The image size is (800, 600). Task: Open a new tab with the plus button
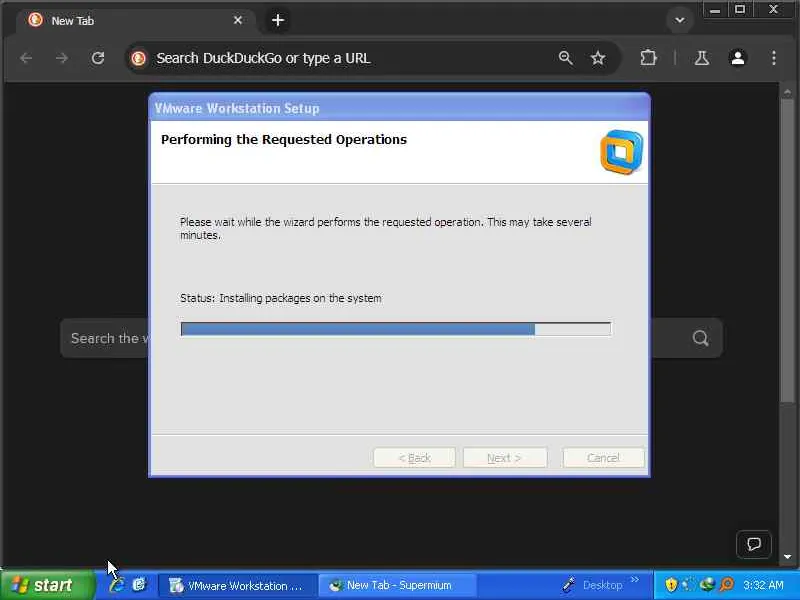278,20
